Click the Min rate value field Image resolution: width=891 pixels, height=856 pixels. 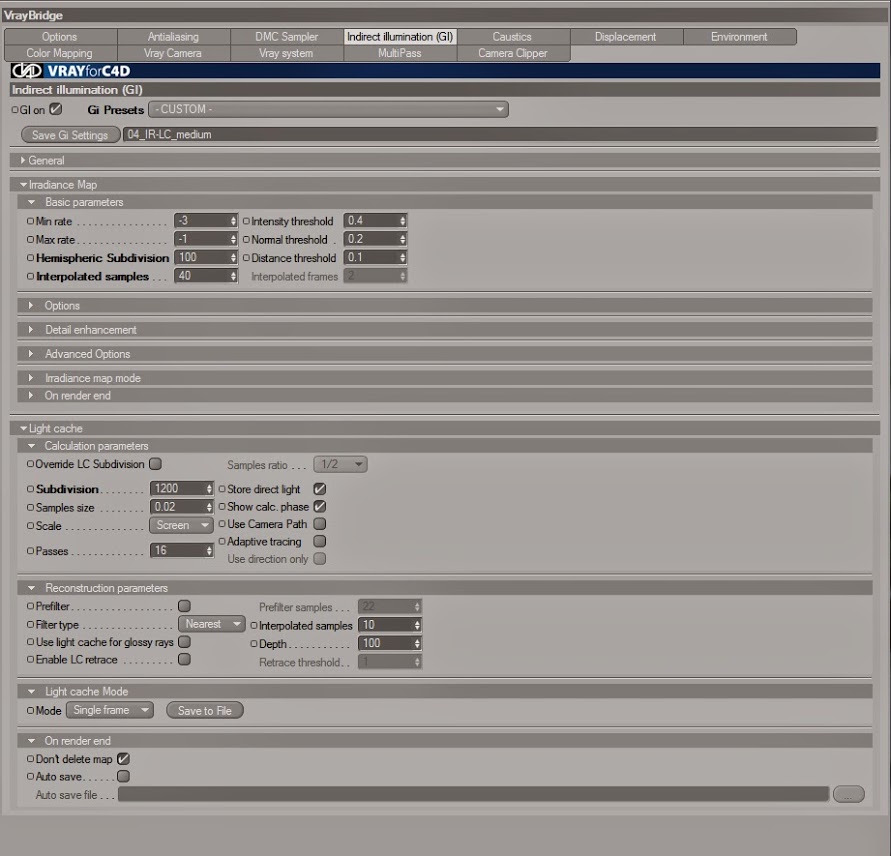coord(201,221)
